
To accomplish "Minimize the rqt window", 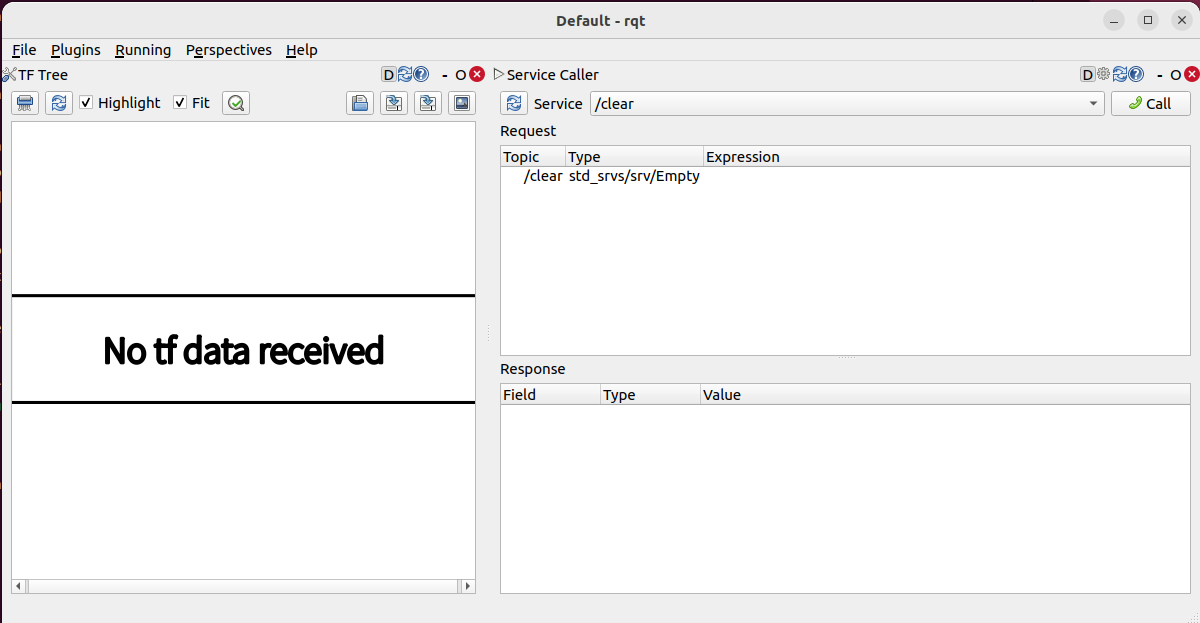I will 1115,20.
